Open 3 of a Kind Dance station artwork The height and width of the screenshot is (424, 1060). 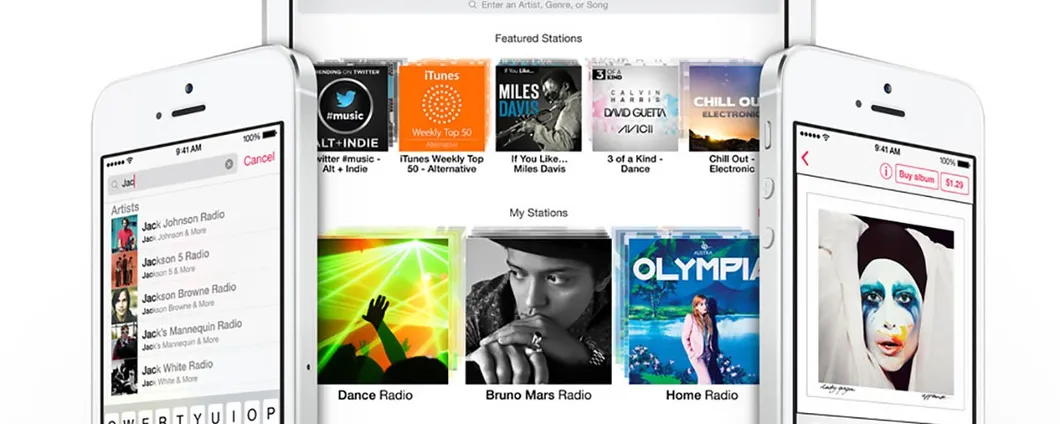pyautogui.click(x=635, y=108)
